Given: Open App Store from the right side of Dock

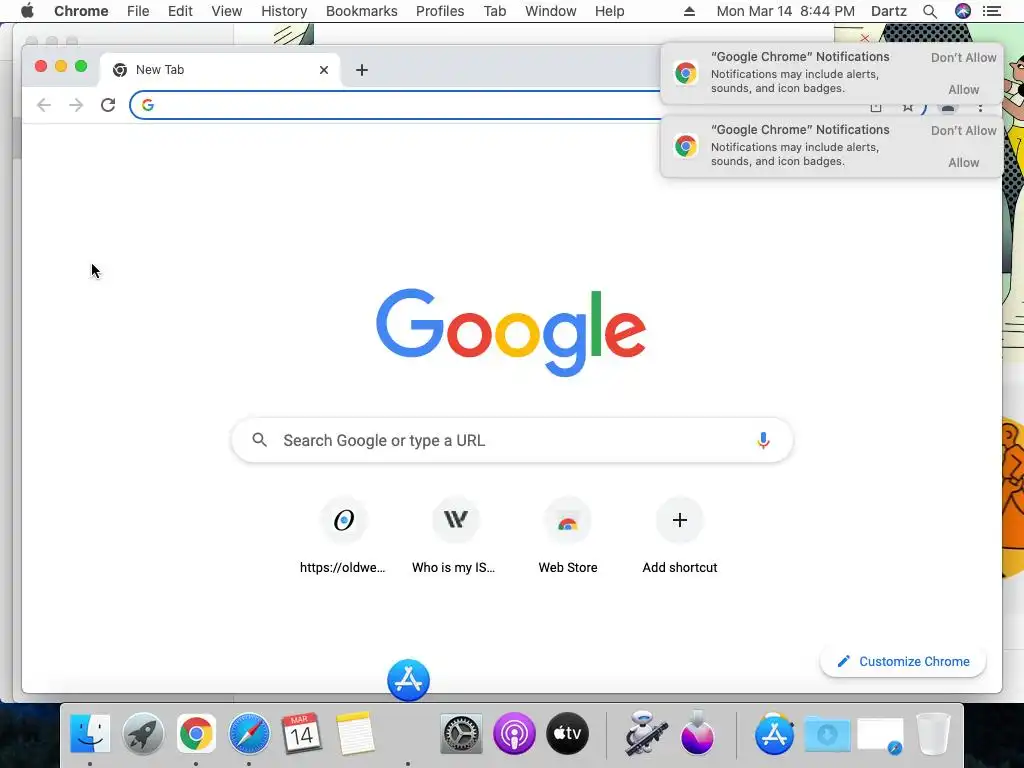Looking at the screenshot, I should tap(775, 733).
